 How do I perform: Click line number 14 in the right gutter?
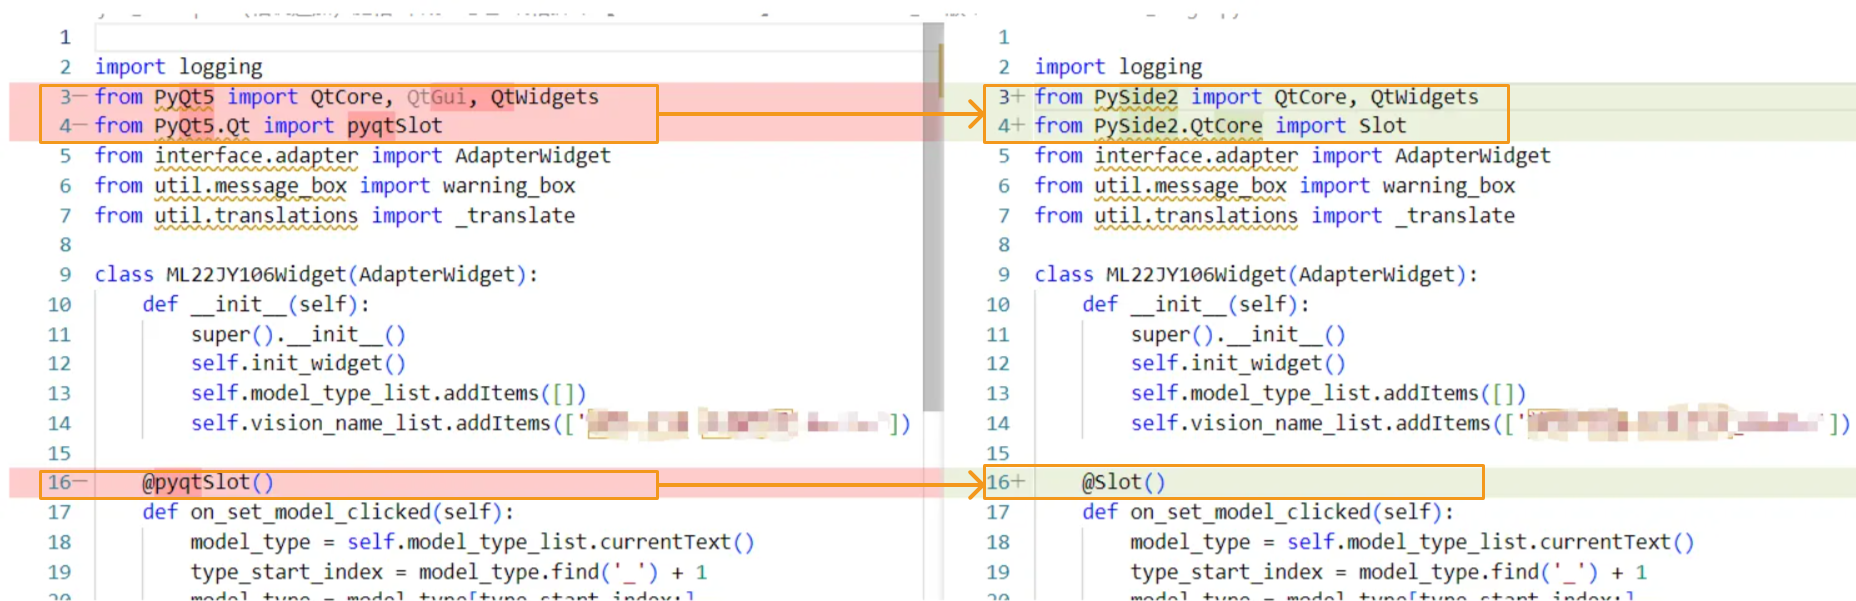pos(998,424)
